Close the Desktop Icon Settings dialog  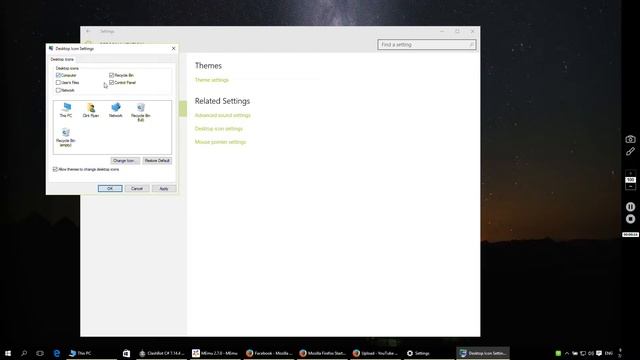[x=173, y=48]
